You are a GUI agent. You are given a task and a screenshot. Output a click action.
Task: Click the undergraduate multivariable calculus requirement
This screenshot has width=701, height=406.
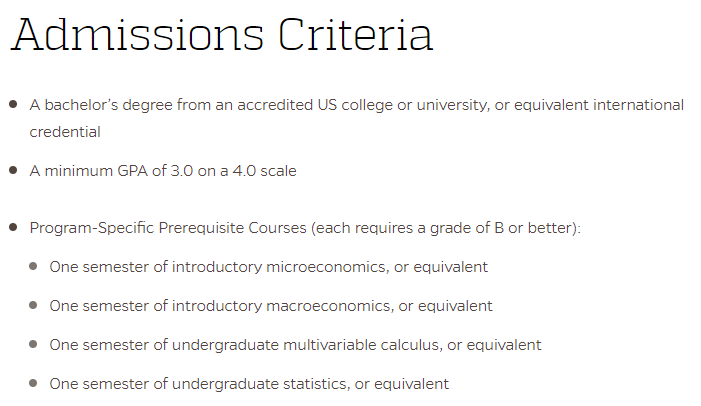295,345
